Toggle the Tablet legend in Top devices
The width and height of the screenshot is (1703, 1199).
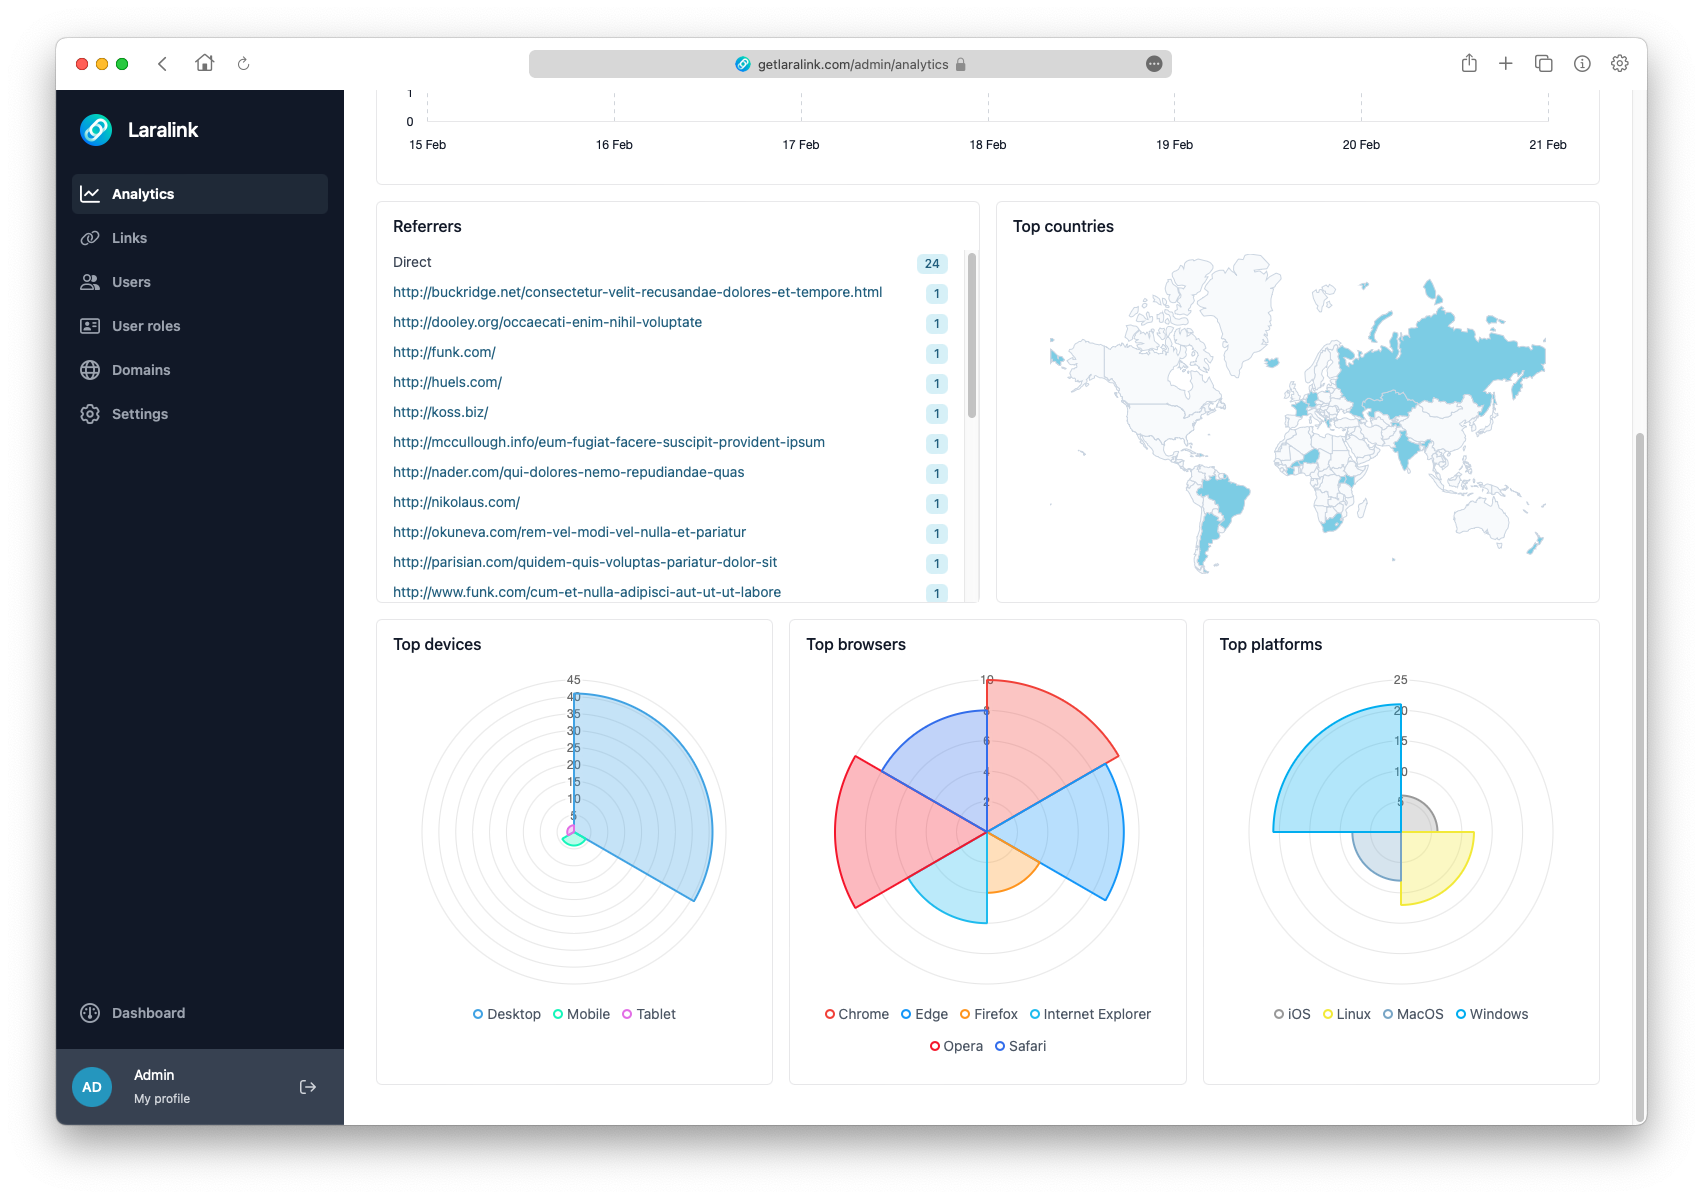[649, 1014]
